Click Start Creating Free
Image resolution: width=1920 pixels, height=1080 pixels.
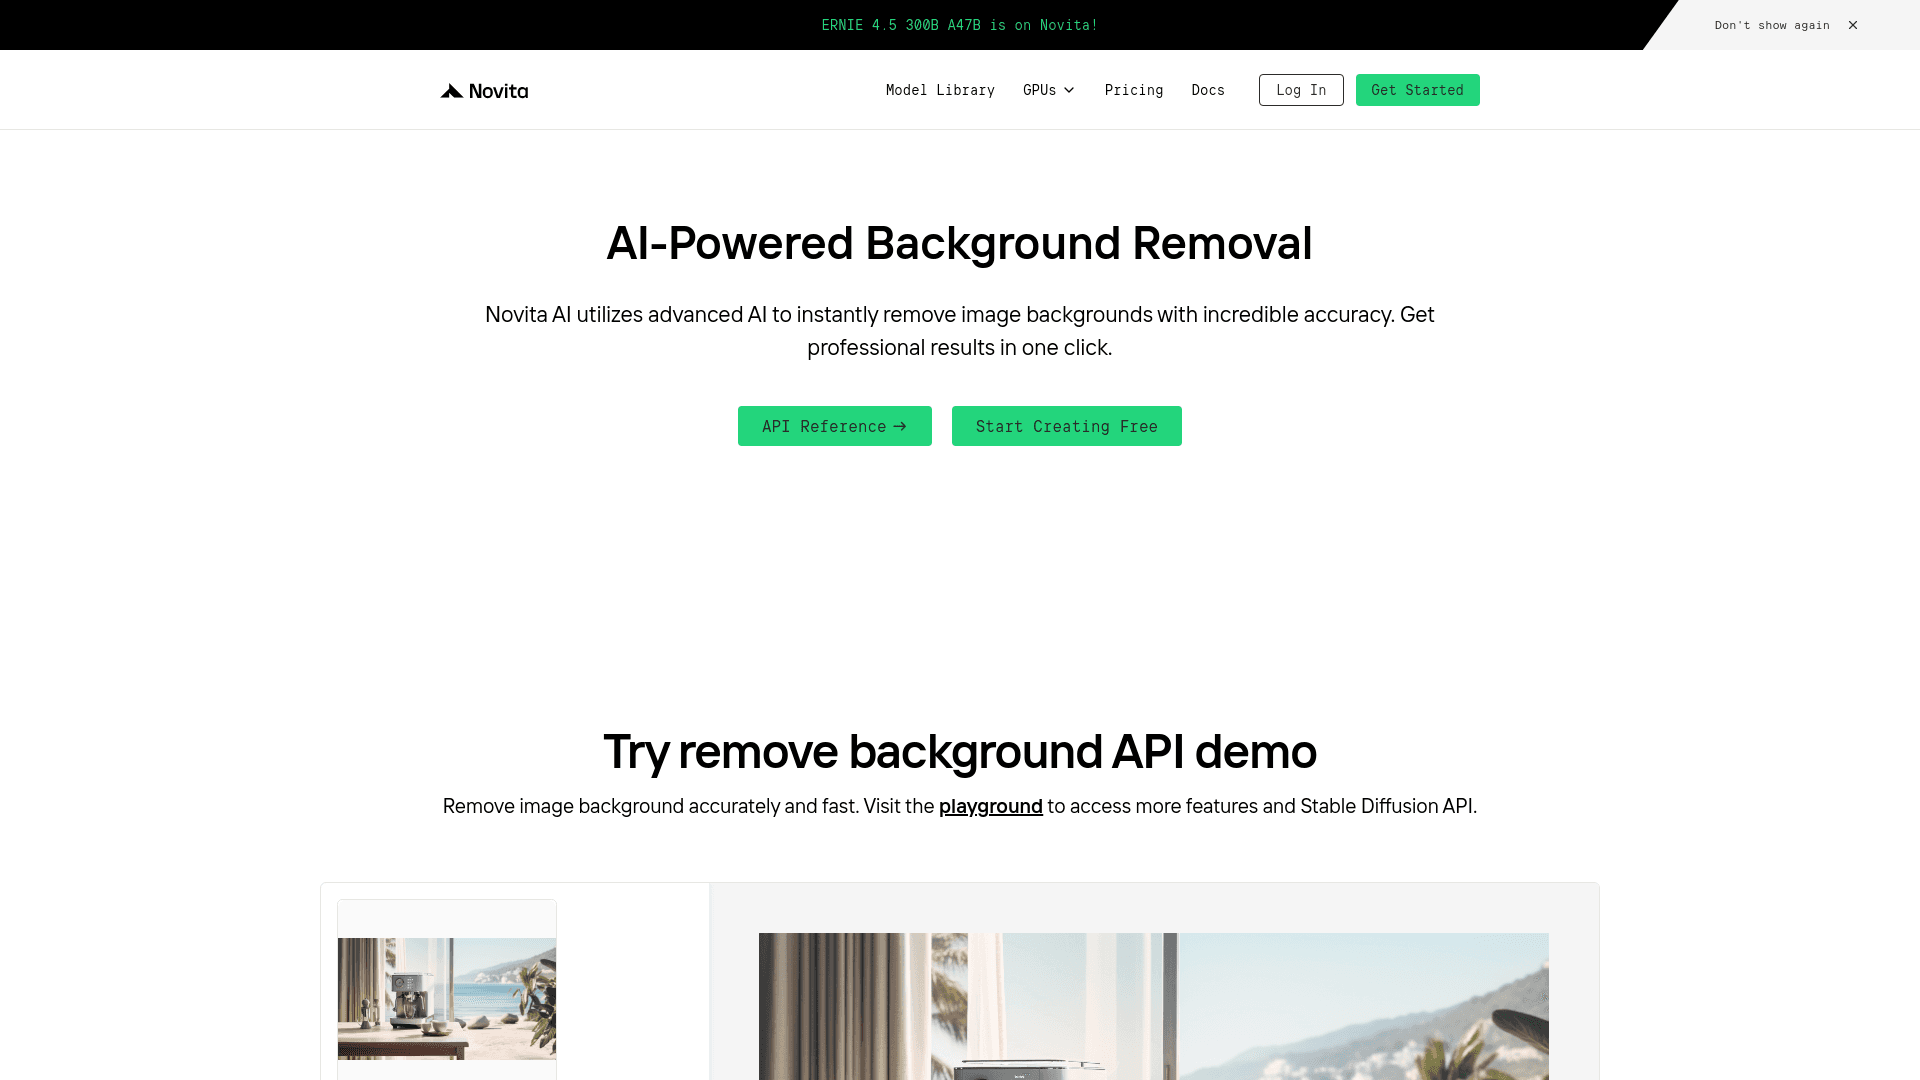[1066, 426]
